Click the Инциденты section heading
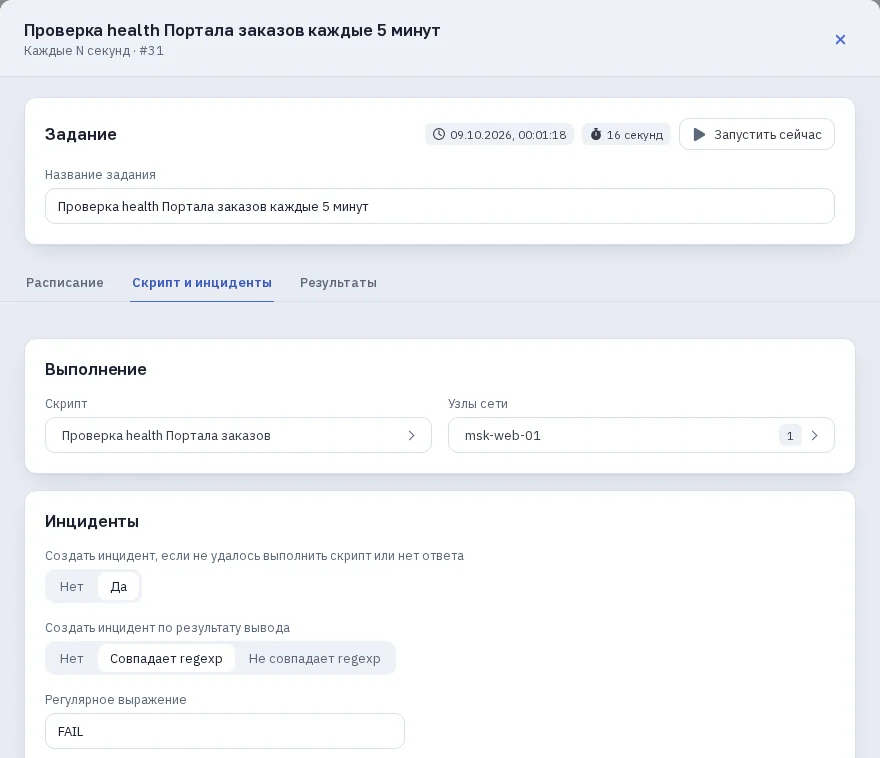The height and width of the screenshot is (758, 880). [92, 521]
